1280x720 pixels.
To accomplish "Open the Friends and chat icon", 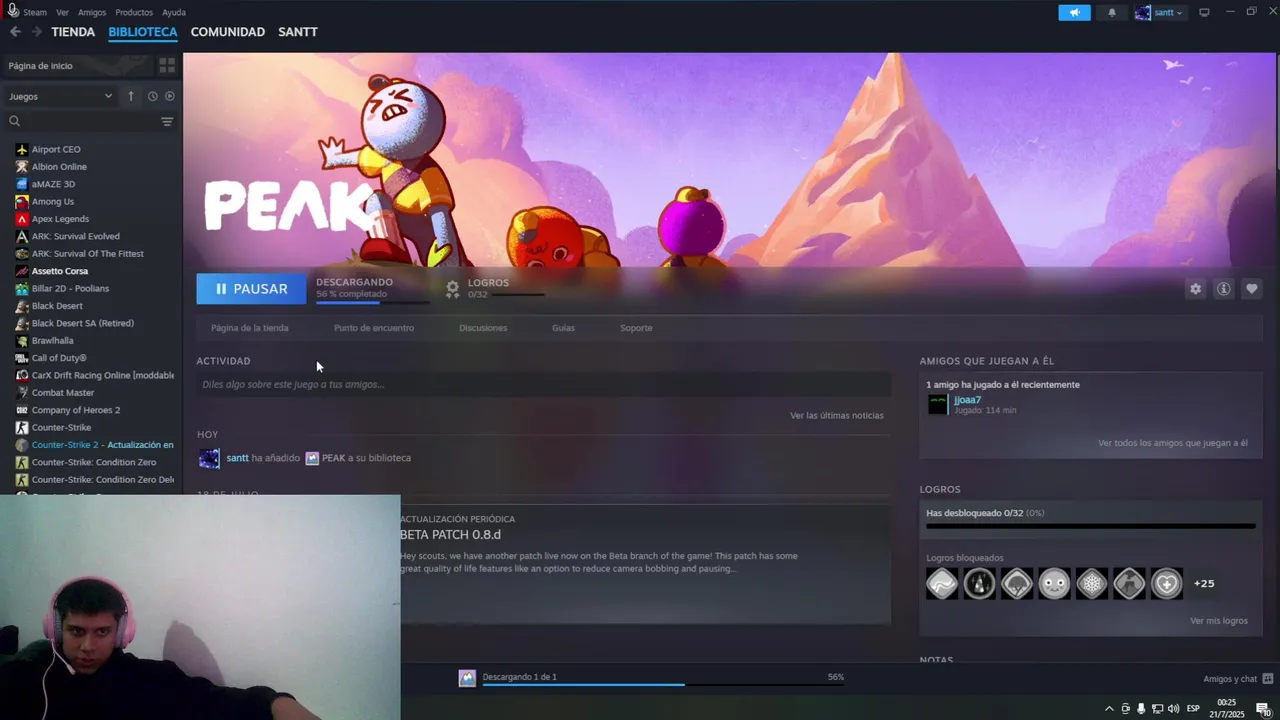I will pos(1268,678).
